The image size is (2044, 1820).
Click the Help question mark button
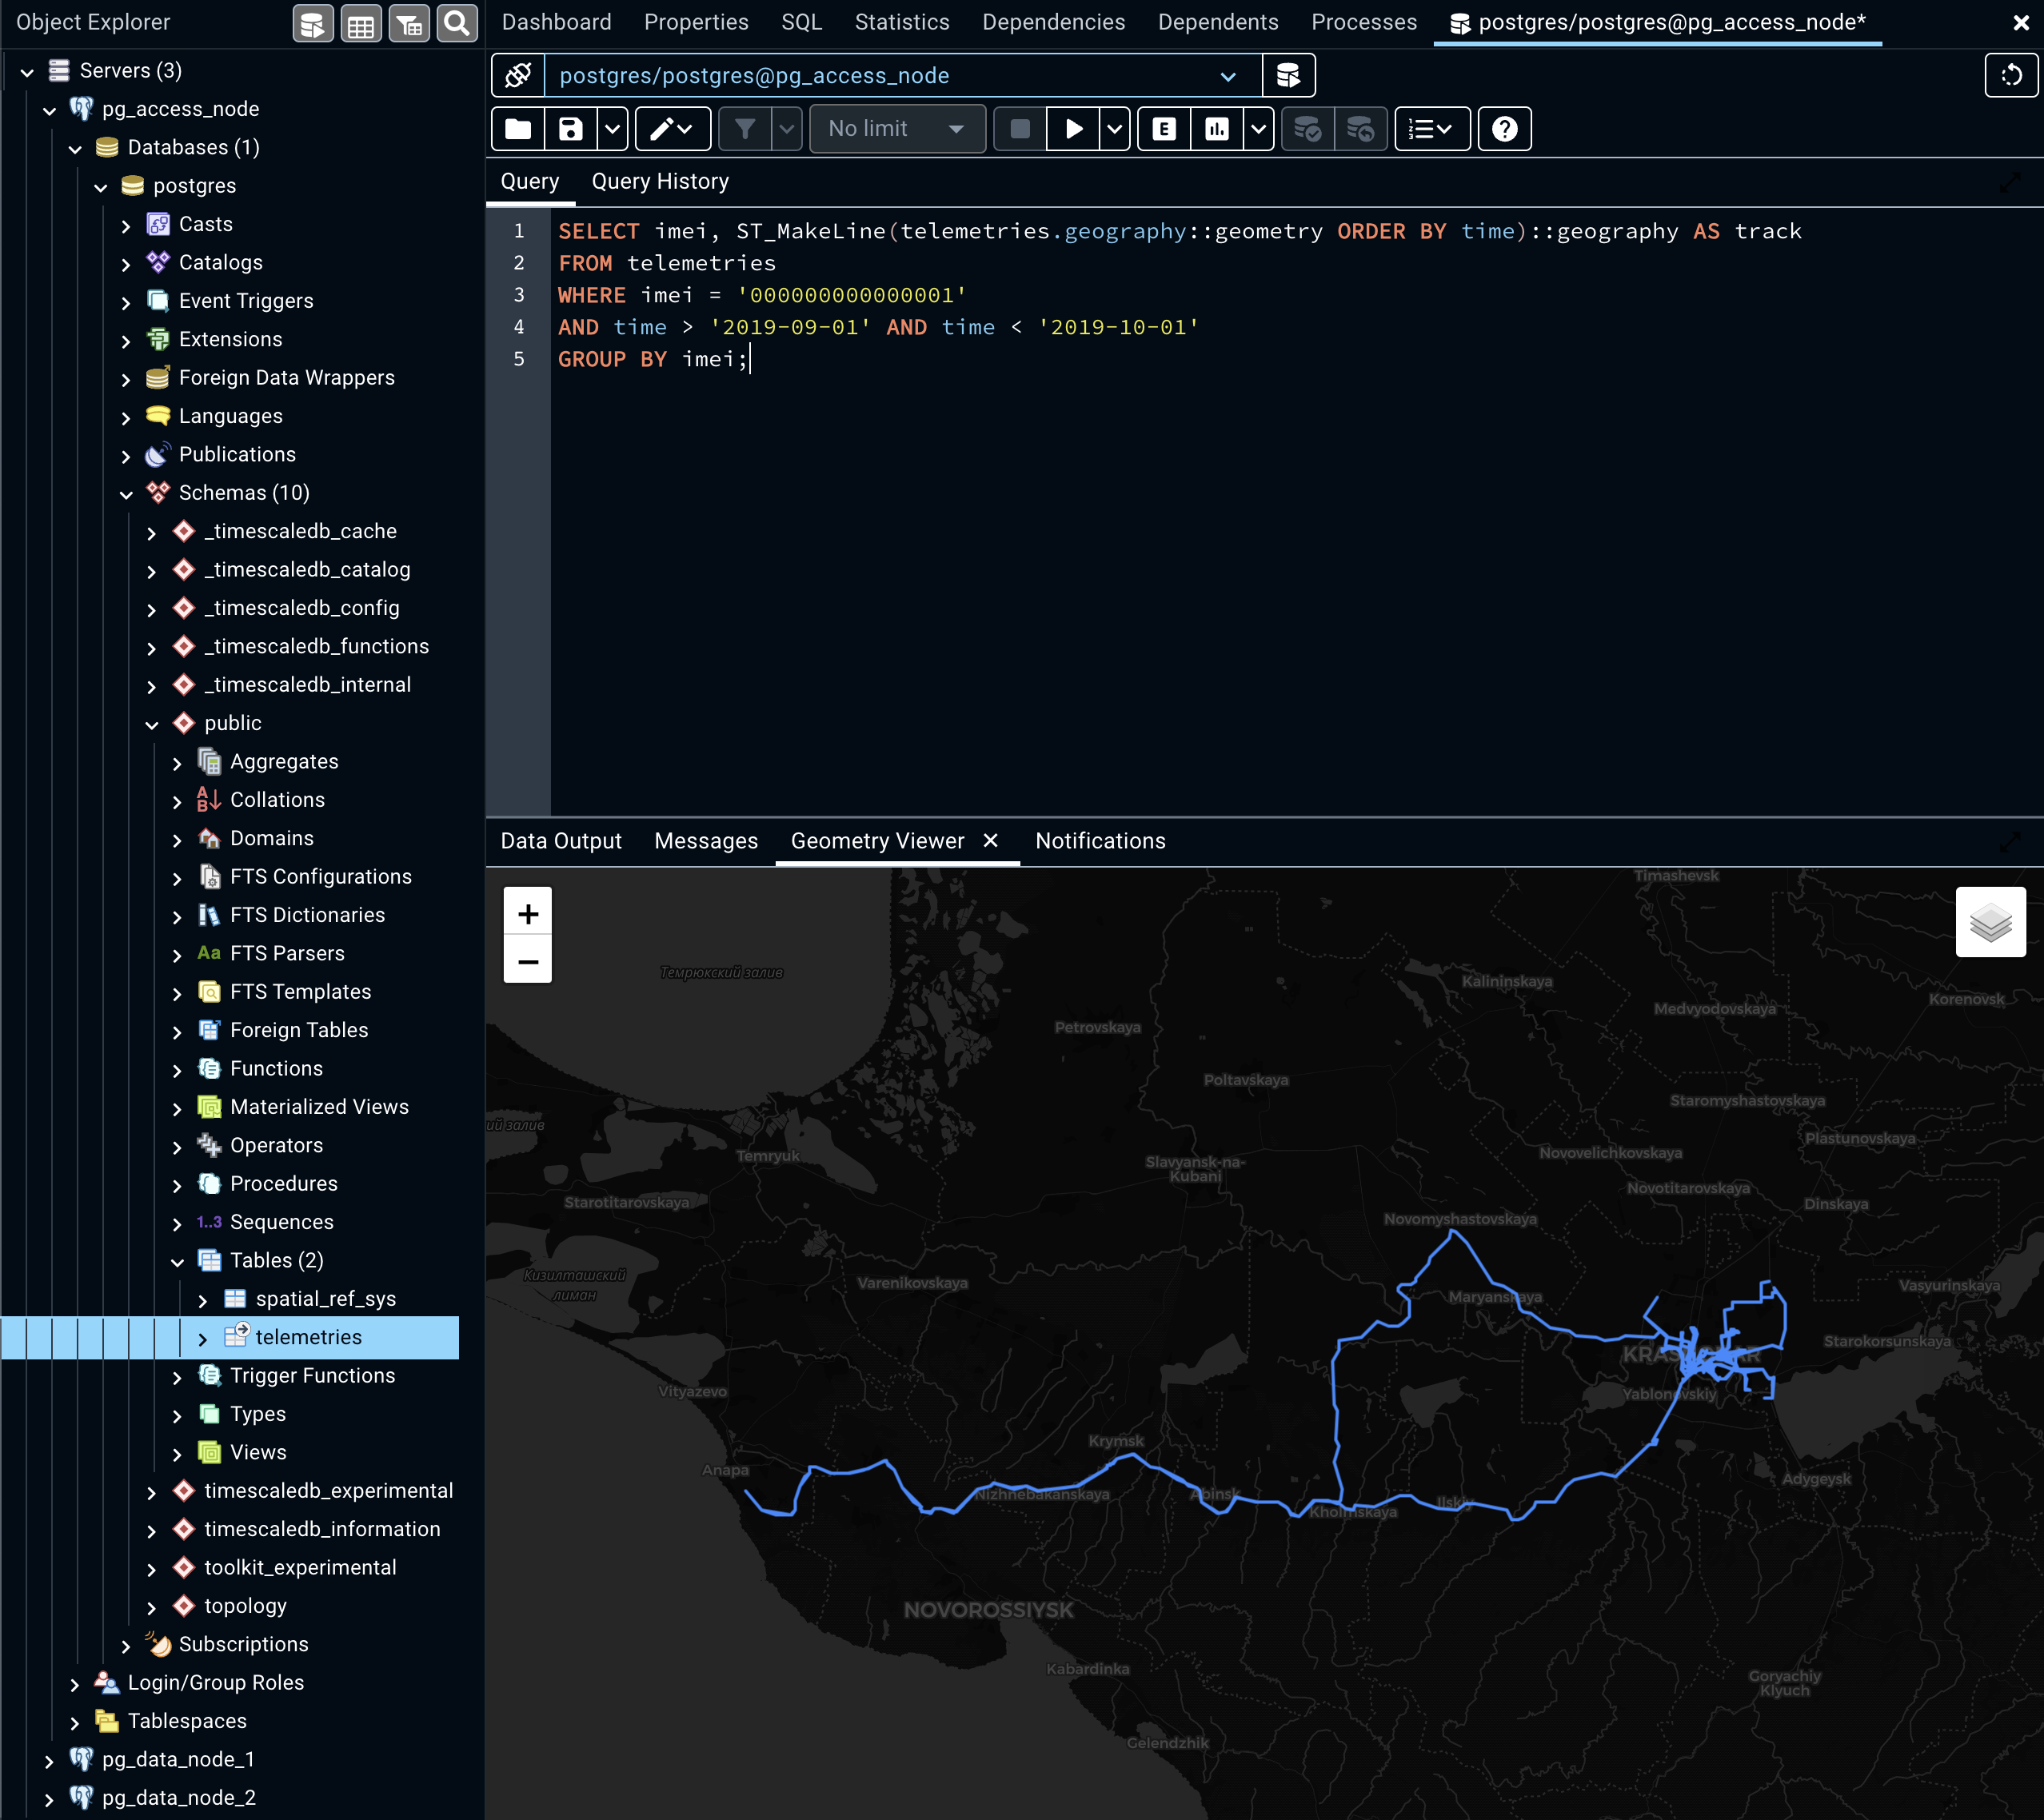(x=1504, y=129)
